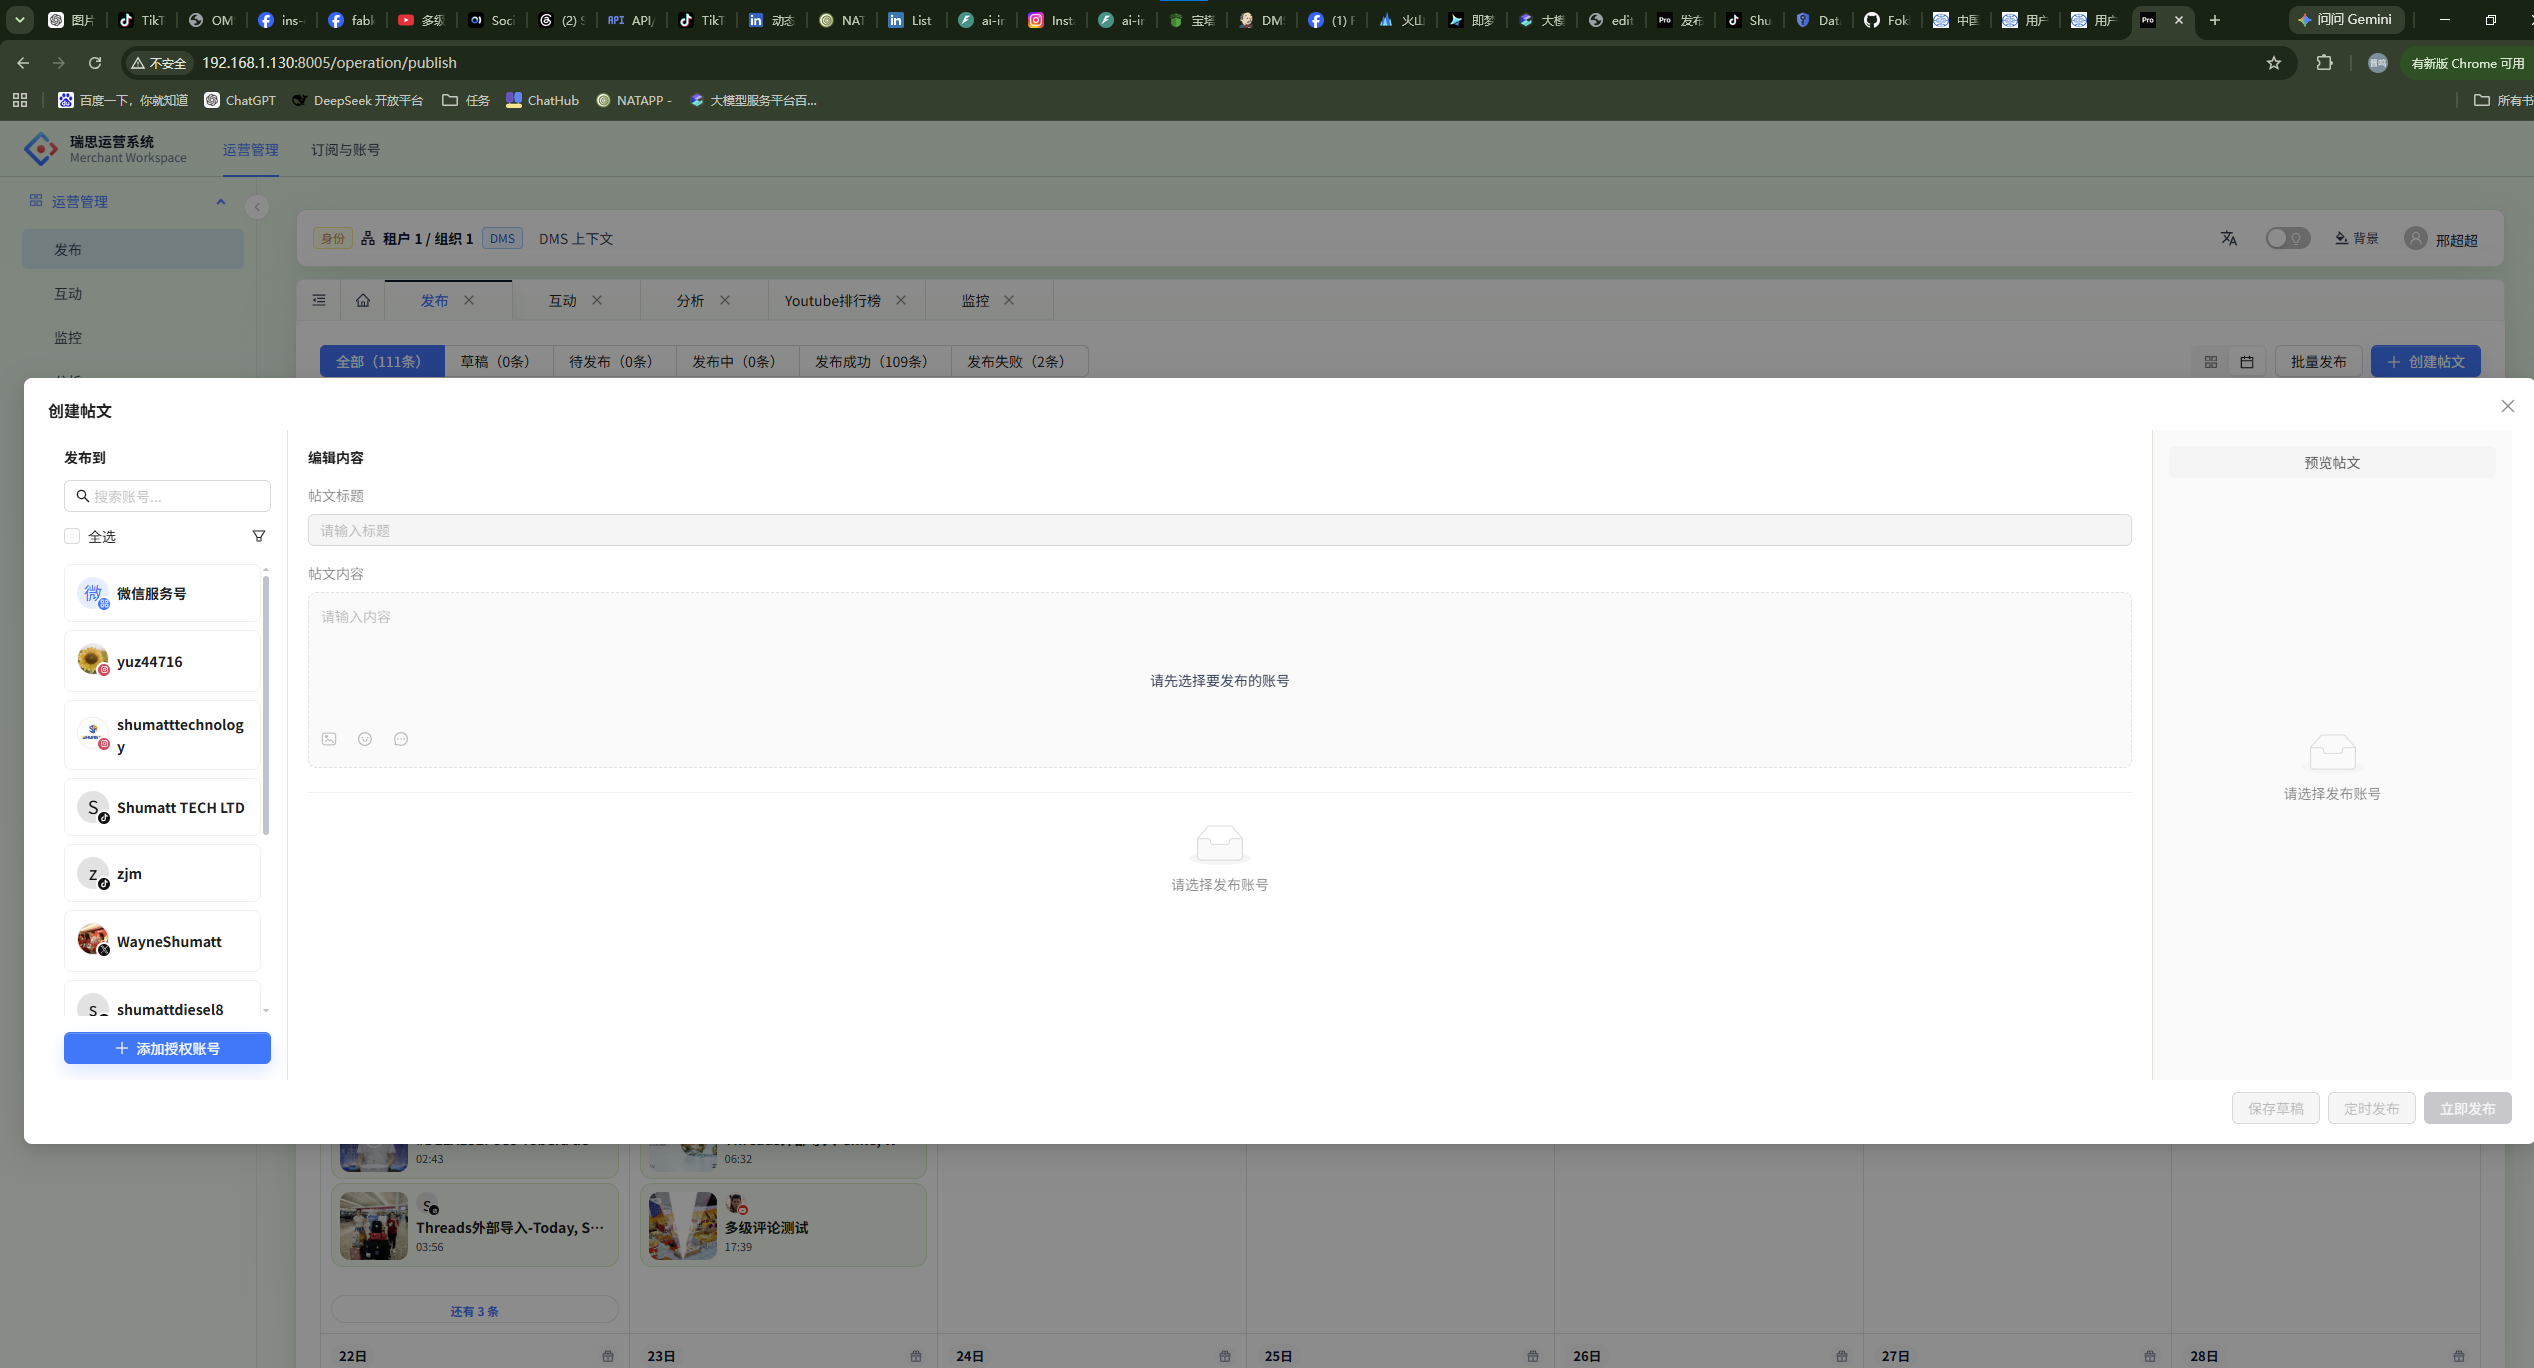The width and height of the screenshot is (2534, 1368).
Task: Check the 全选 checkbox
Action: 72,537
